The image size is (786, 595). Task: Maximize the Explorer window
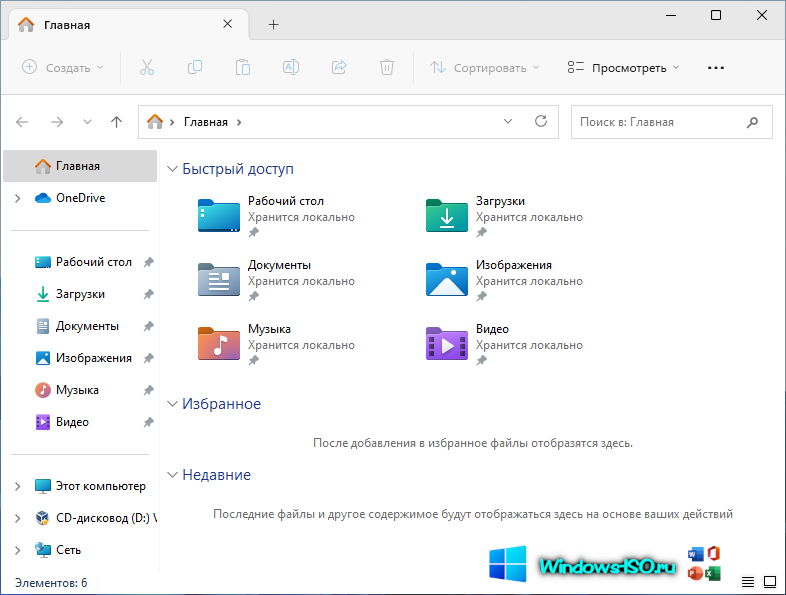(x=716, y=16)
